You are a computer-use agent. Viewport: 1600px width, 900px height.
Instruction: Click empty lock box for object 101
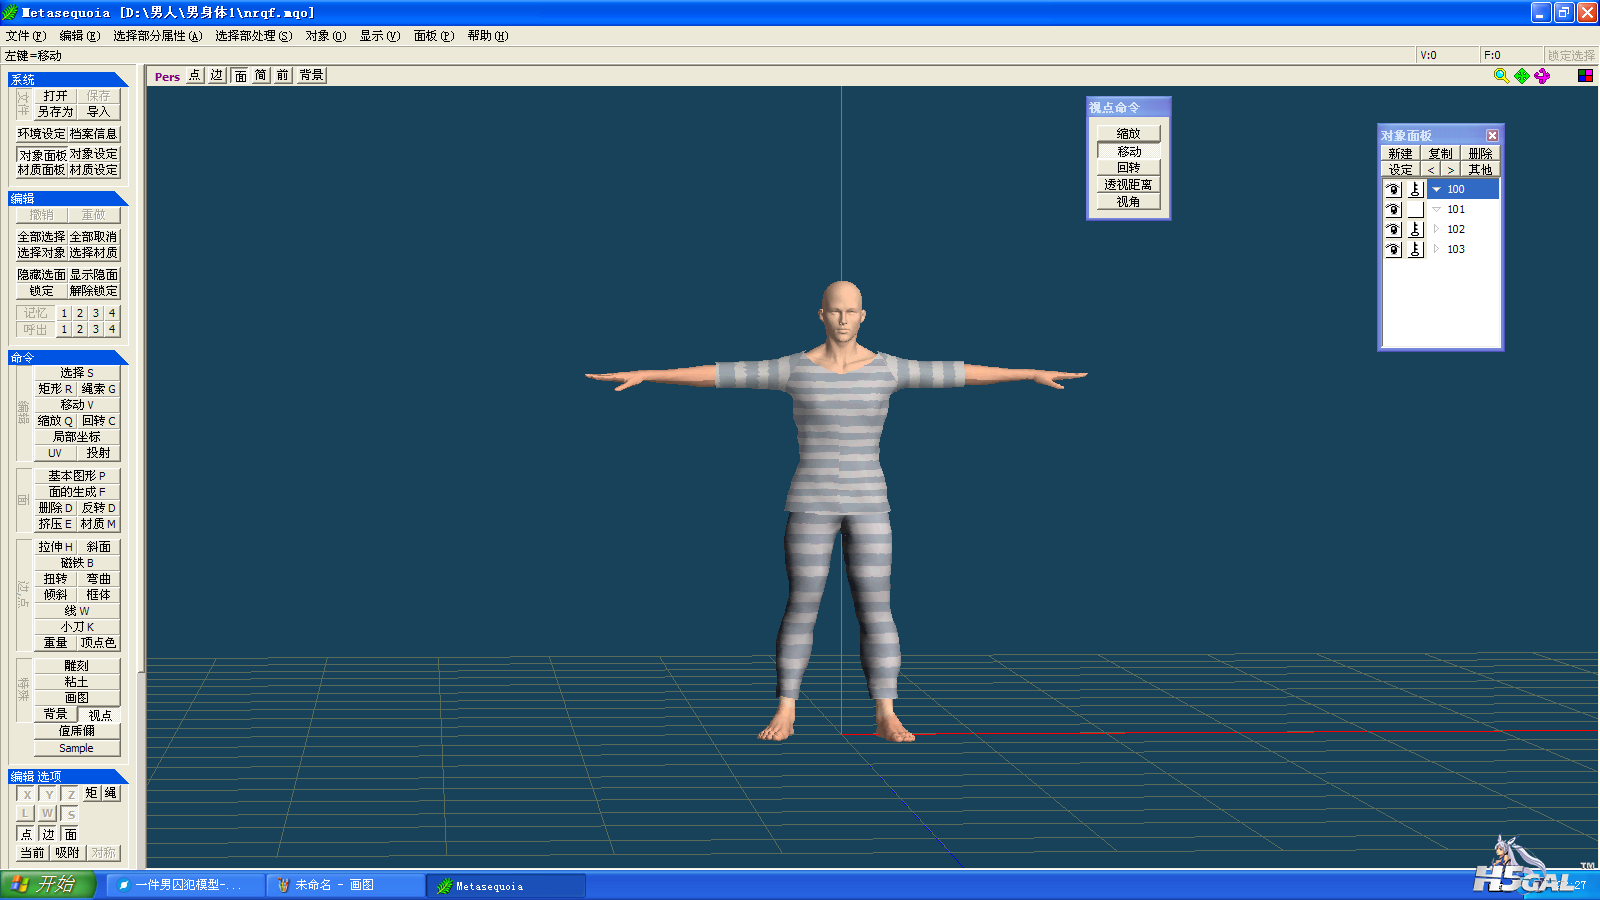click(1415, 209)
